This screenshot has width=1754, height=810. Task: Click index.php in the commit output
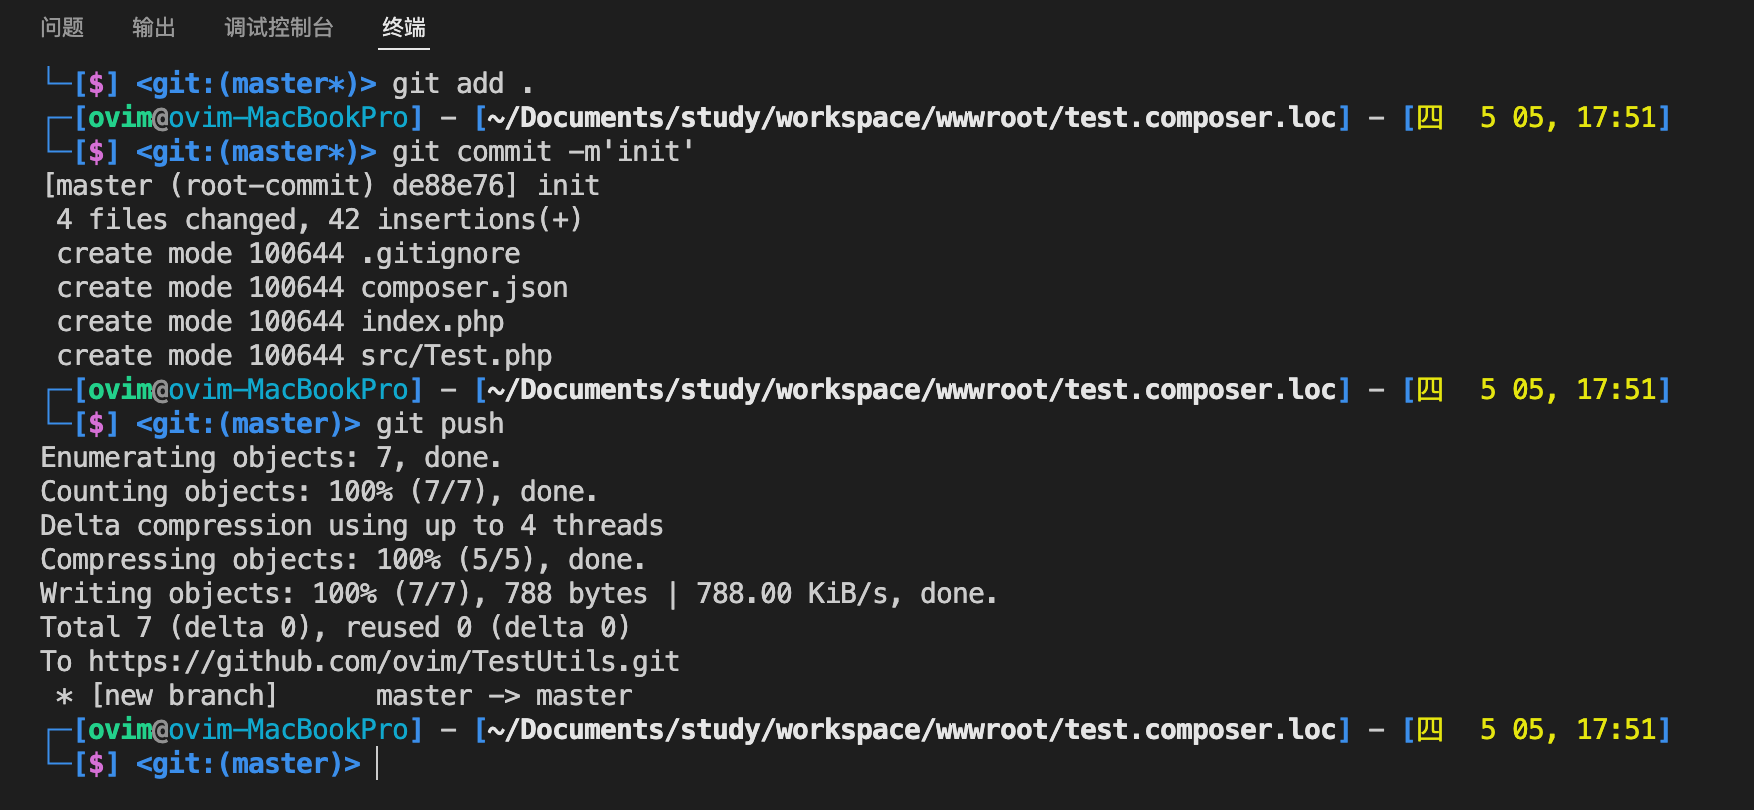432,322
